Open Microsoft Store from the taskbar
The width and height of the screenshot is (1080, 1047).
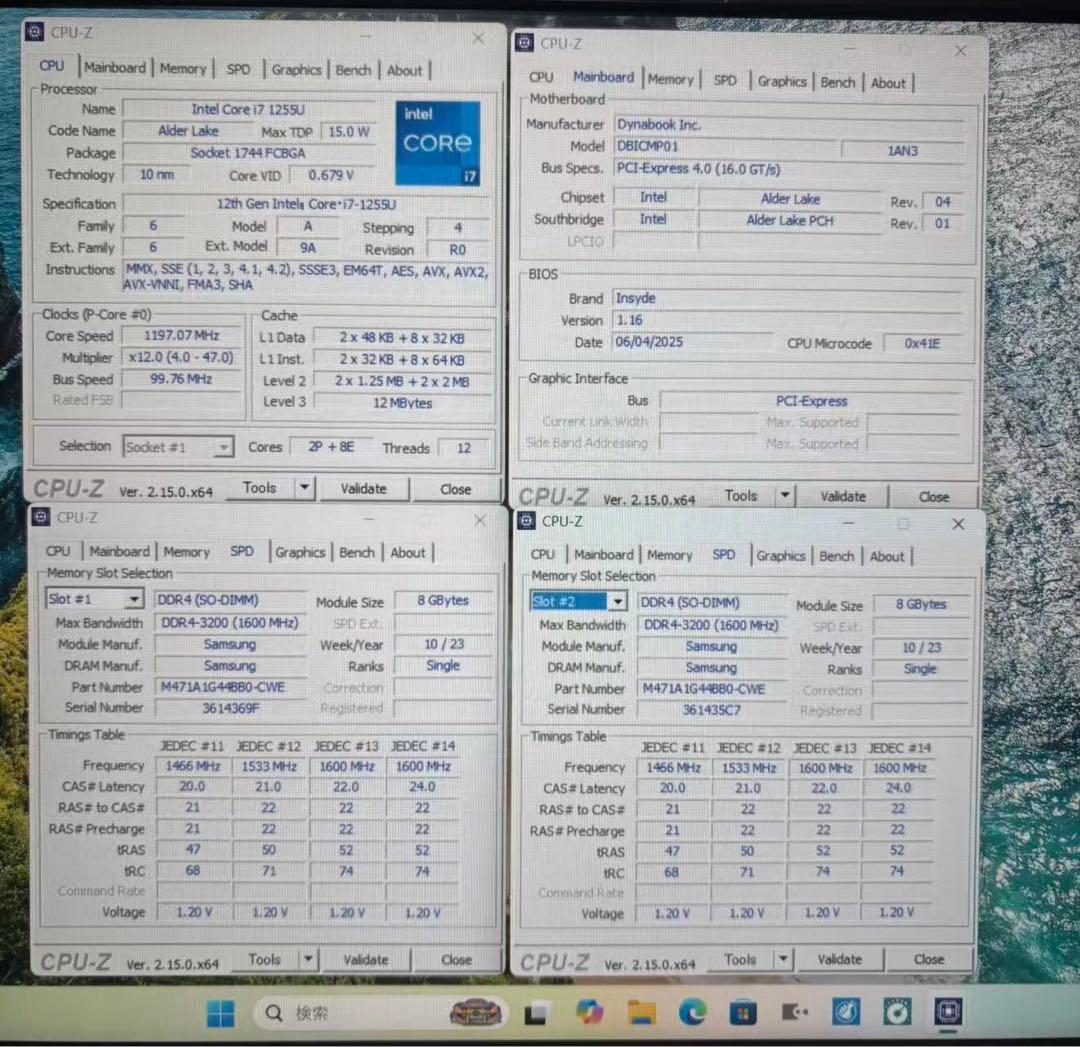744,1013
